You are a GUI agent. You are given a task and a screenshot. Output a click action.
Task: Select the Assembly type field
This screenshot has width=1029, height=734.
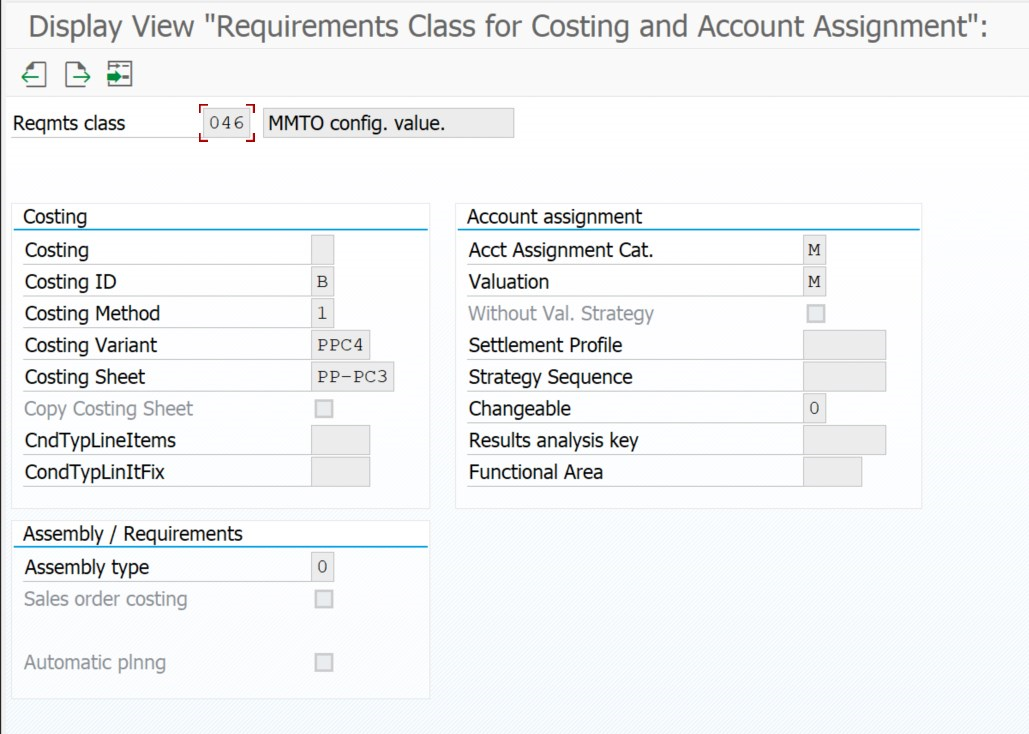(322, 568)
